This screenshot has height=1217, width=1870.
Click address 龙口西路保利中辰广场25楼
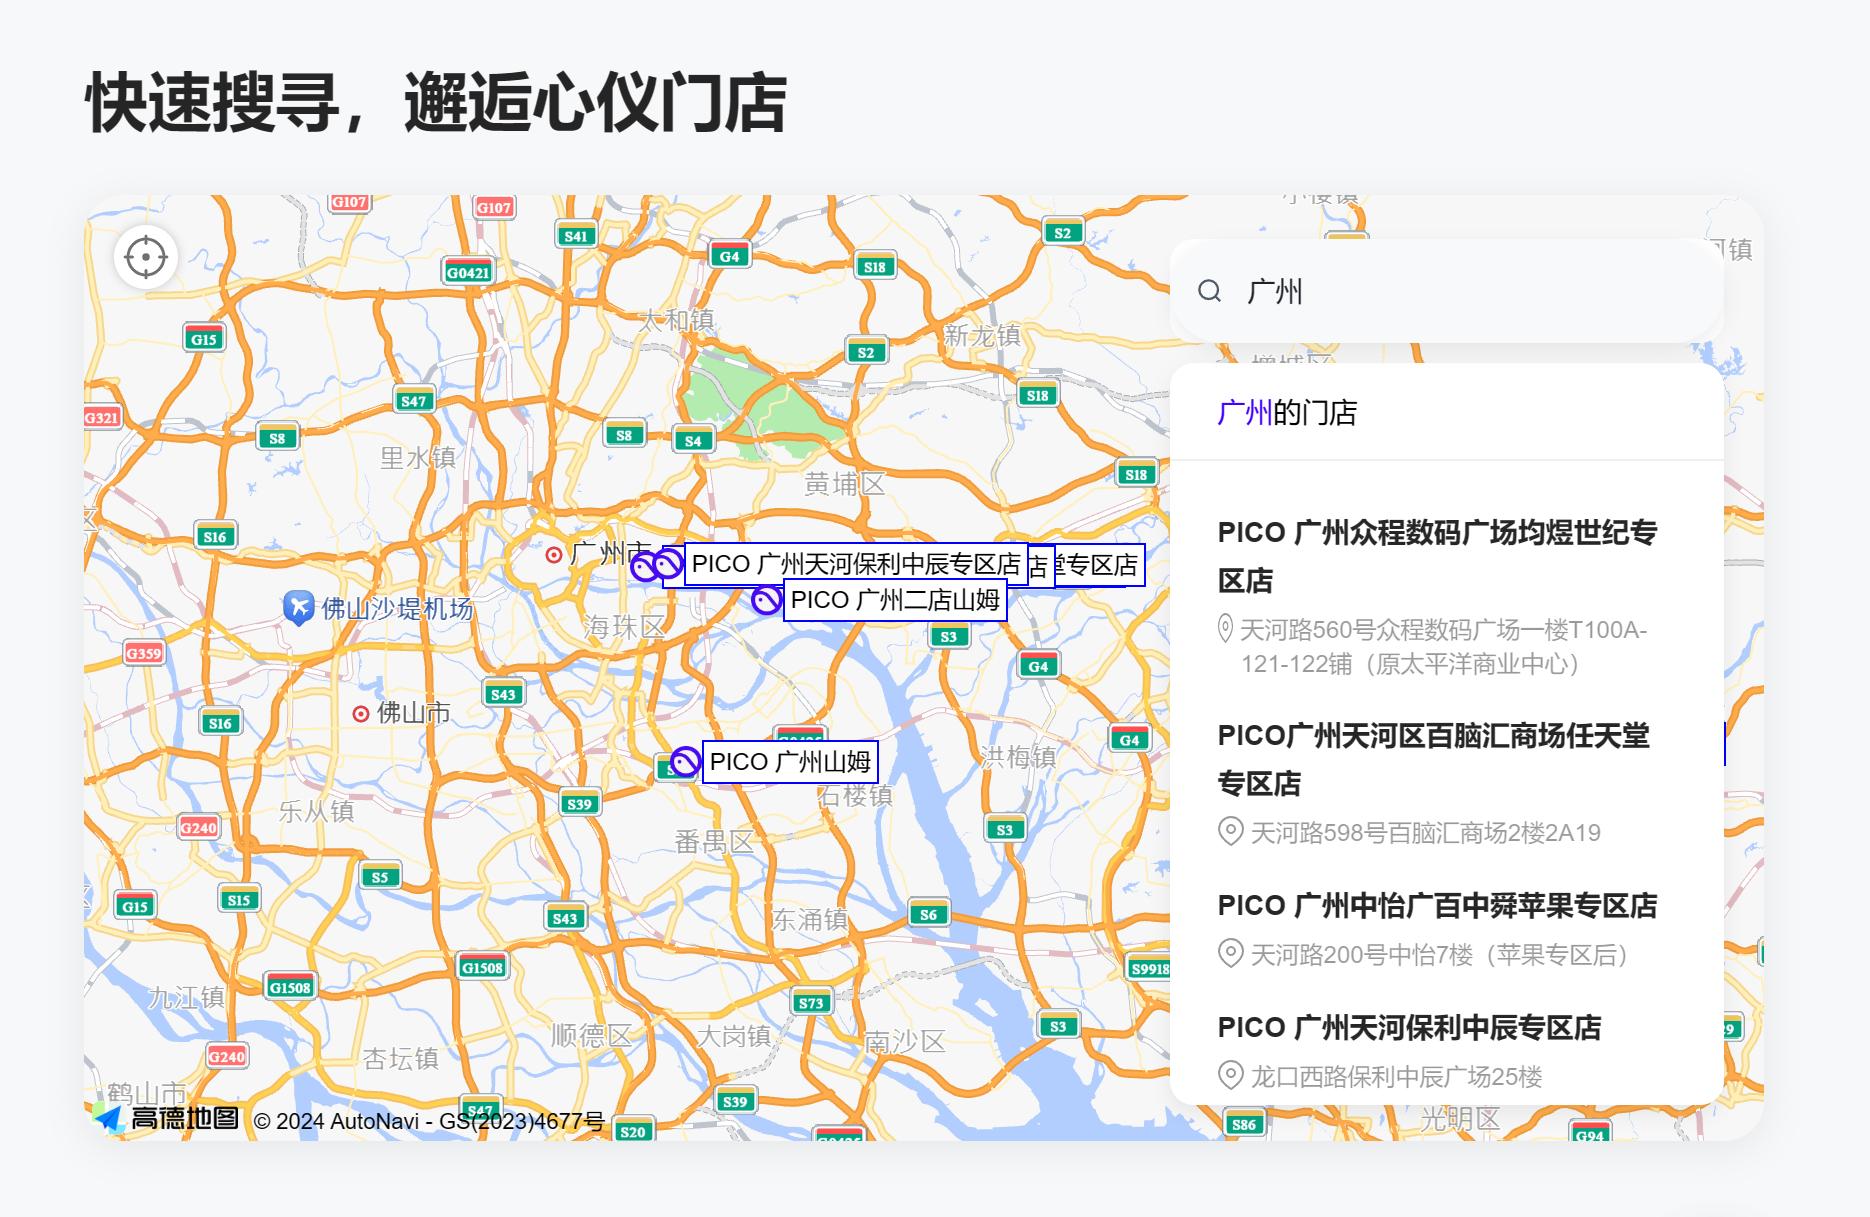click(1396, 1077)
